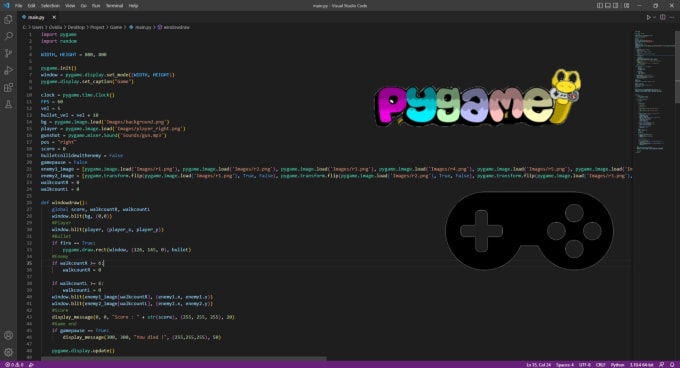
Task: Open the Extensions view
Action: pyautogui.click(x=8, y=87)
